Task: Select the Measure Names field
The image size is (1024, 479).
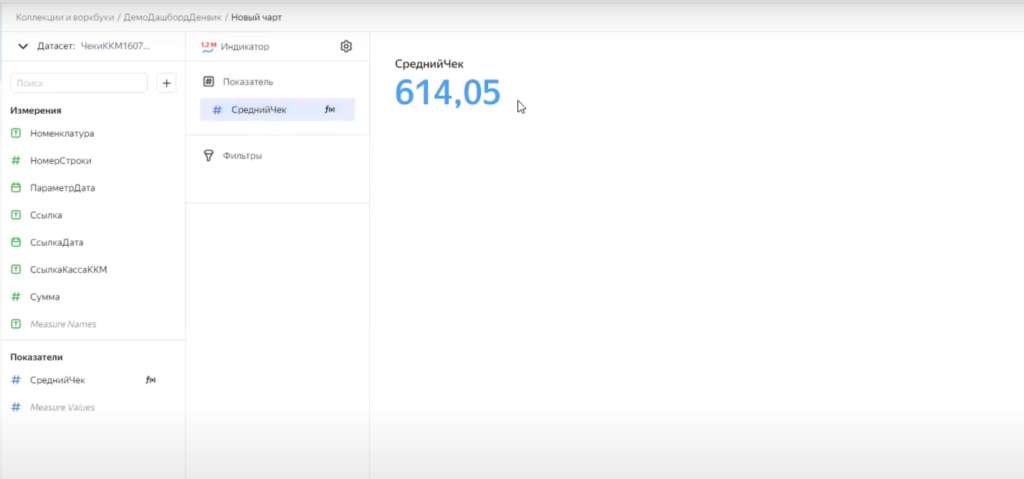Action: tap(63, 324)
